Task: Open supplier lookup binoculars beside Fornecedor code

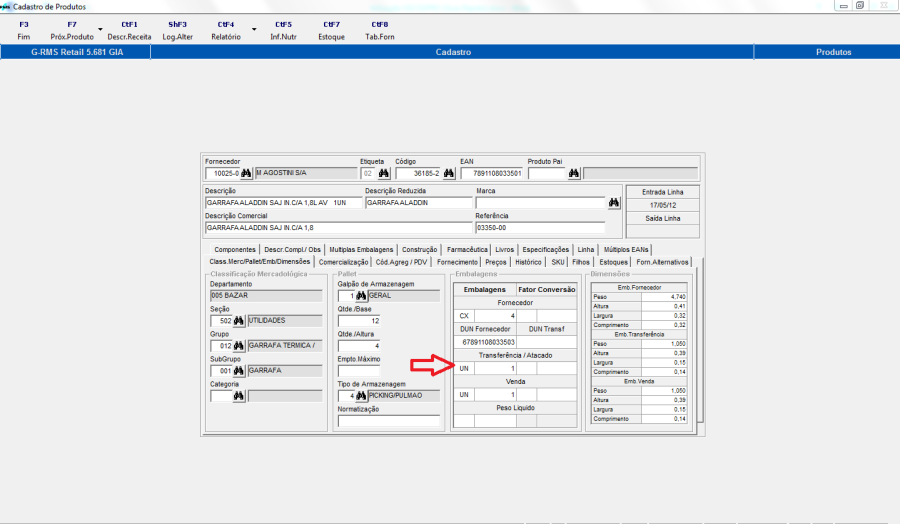Action: coord(246,173)
